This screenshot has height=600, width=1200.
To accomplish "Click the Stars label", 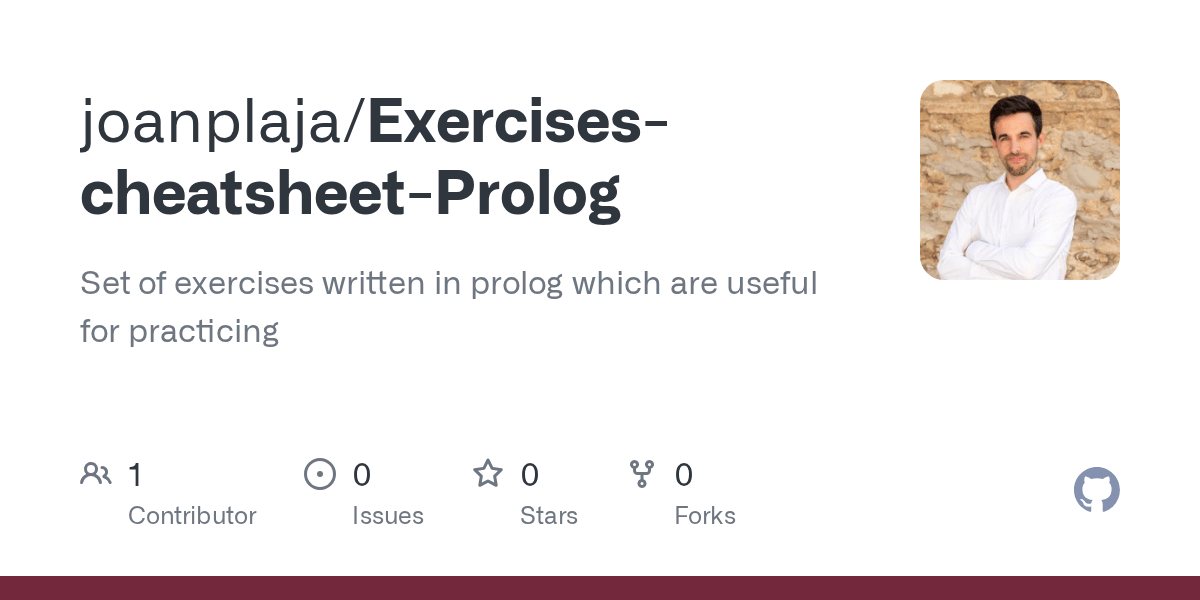I will [549, 516].
